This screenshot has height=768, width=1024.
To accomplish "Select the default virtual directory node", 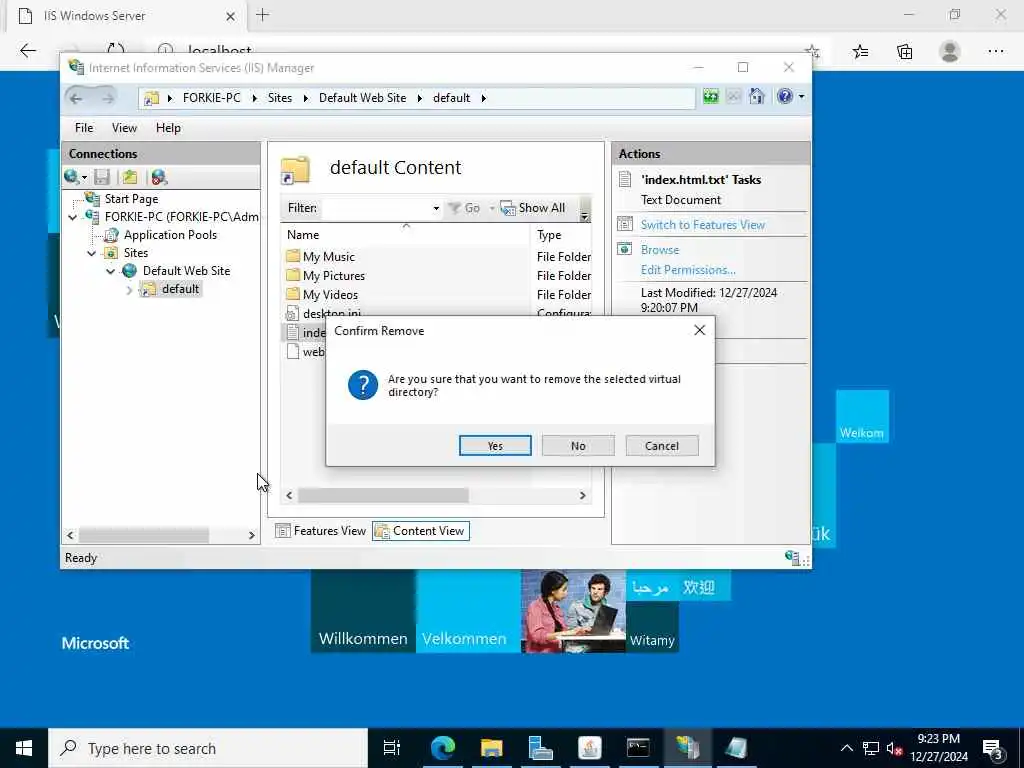I will 180,289.
